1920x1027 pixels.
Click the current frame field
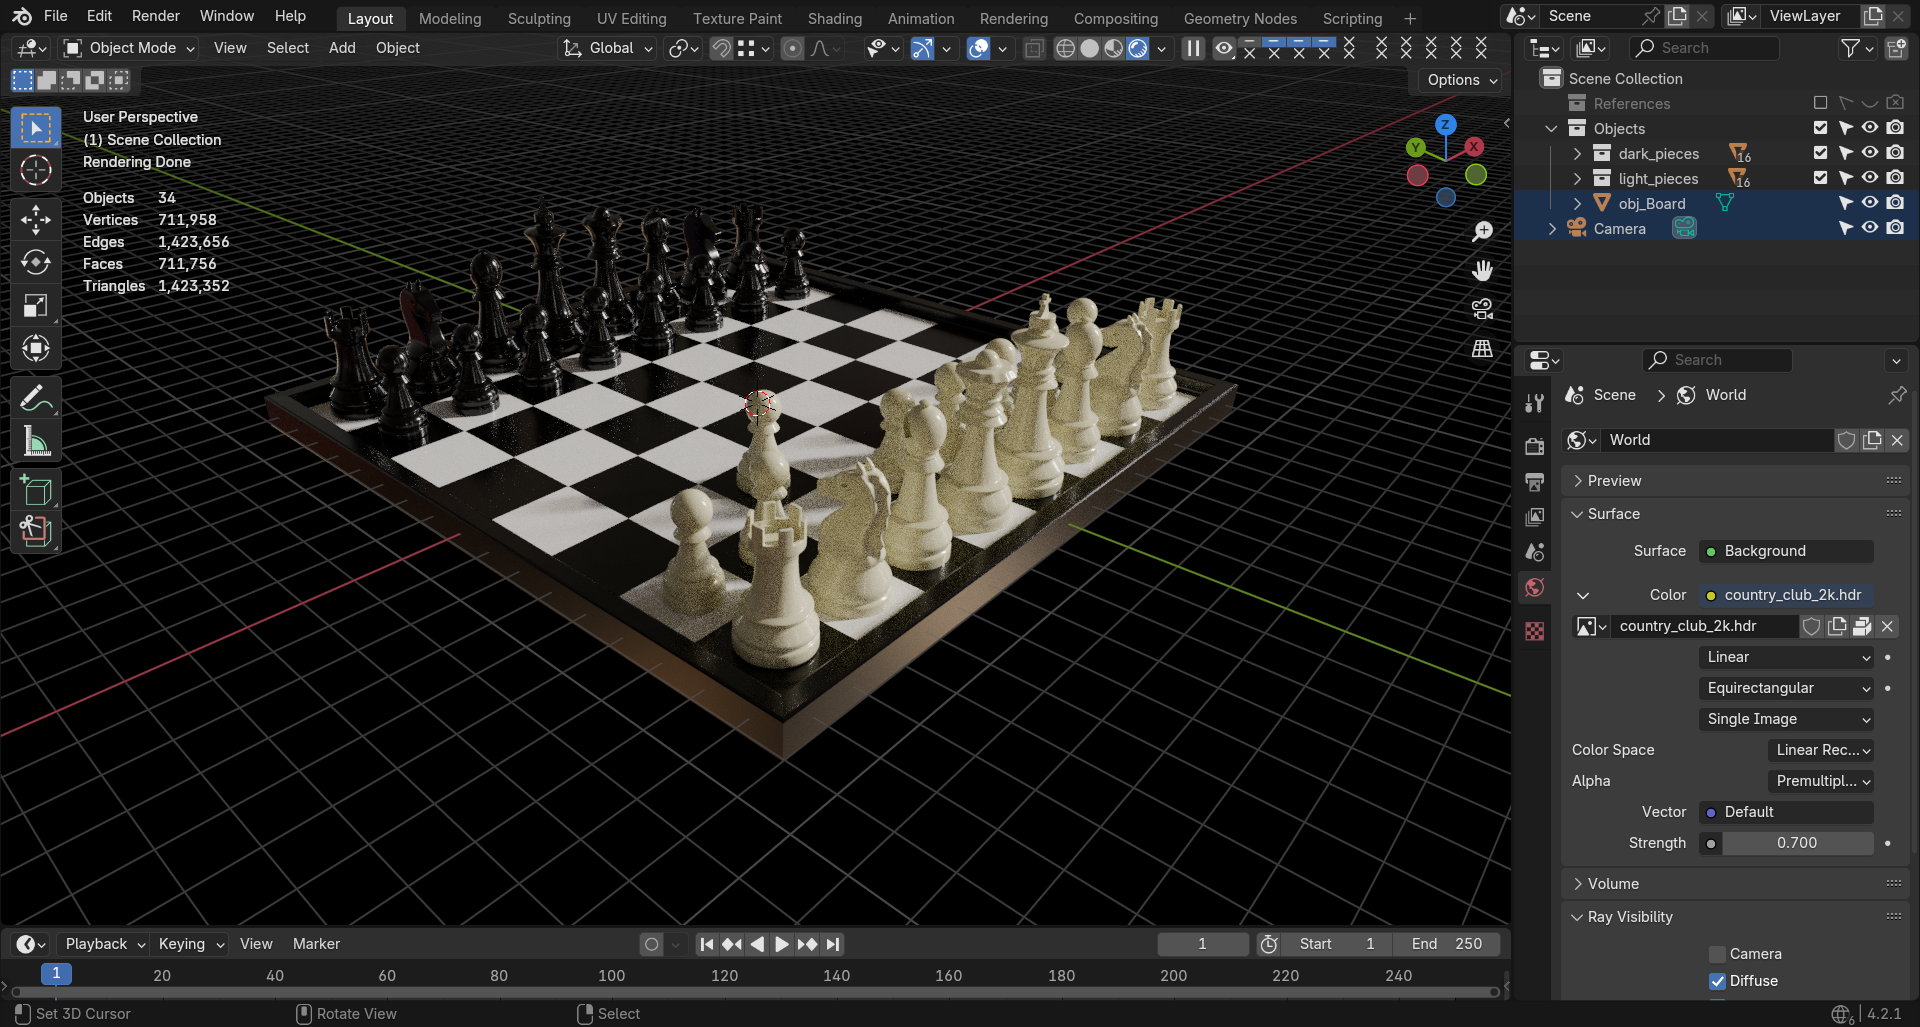click(1203, 944)
